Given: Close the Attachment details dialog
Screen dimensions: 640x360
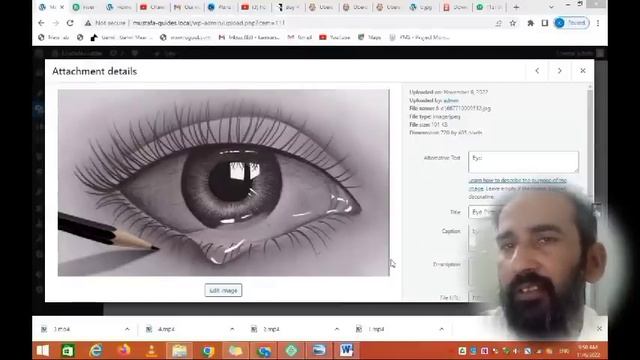Looking at the screenshot, I should pos(583,71).
